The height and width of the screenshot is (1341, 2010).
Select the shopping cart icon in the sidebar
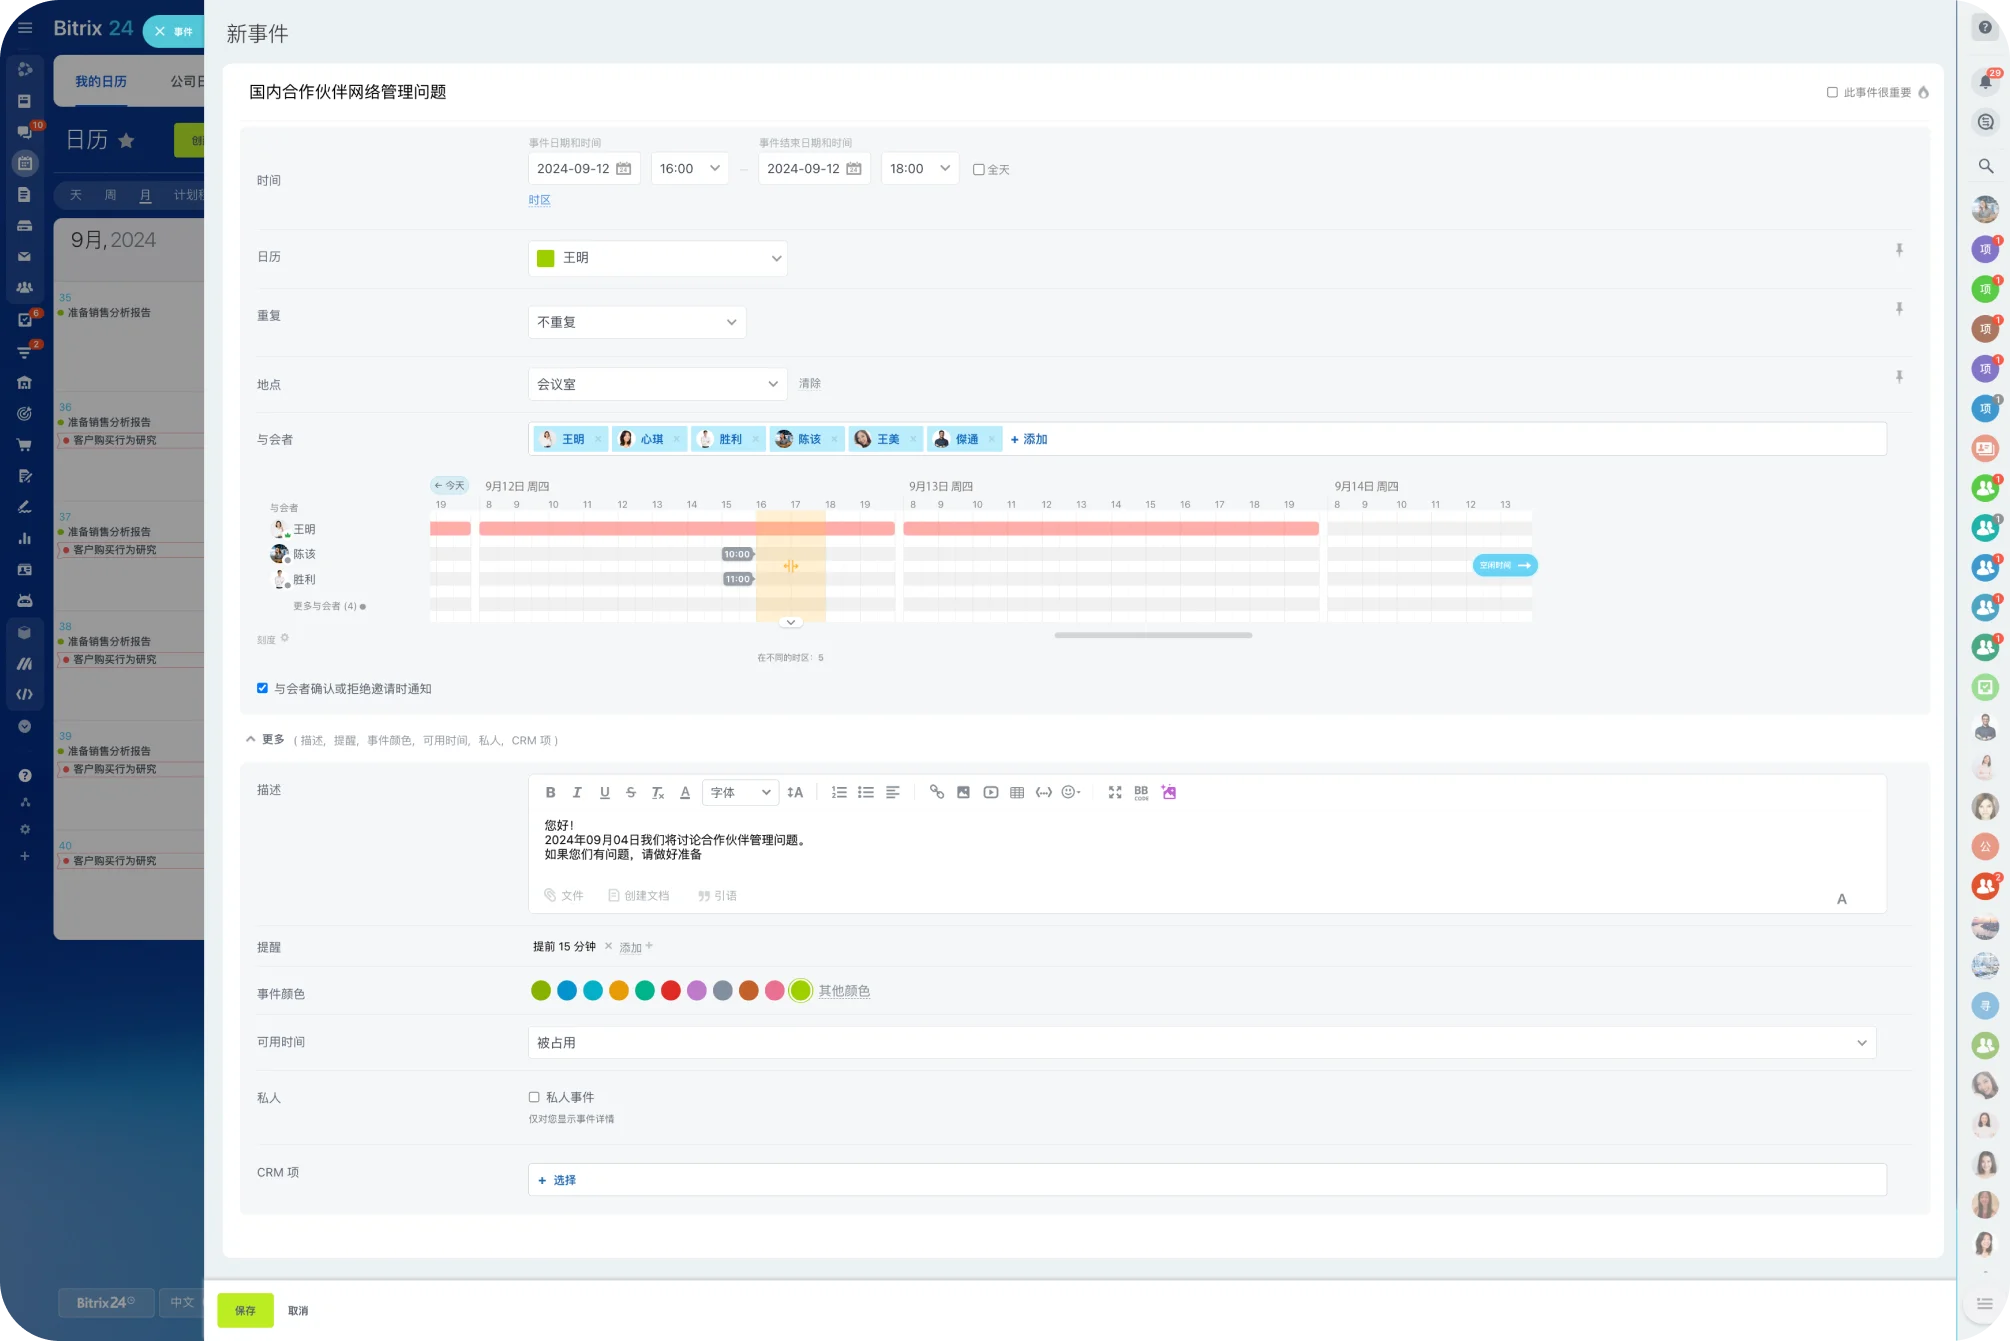[x=24, y=443]
